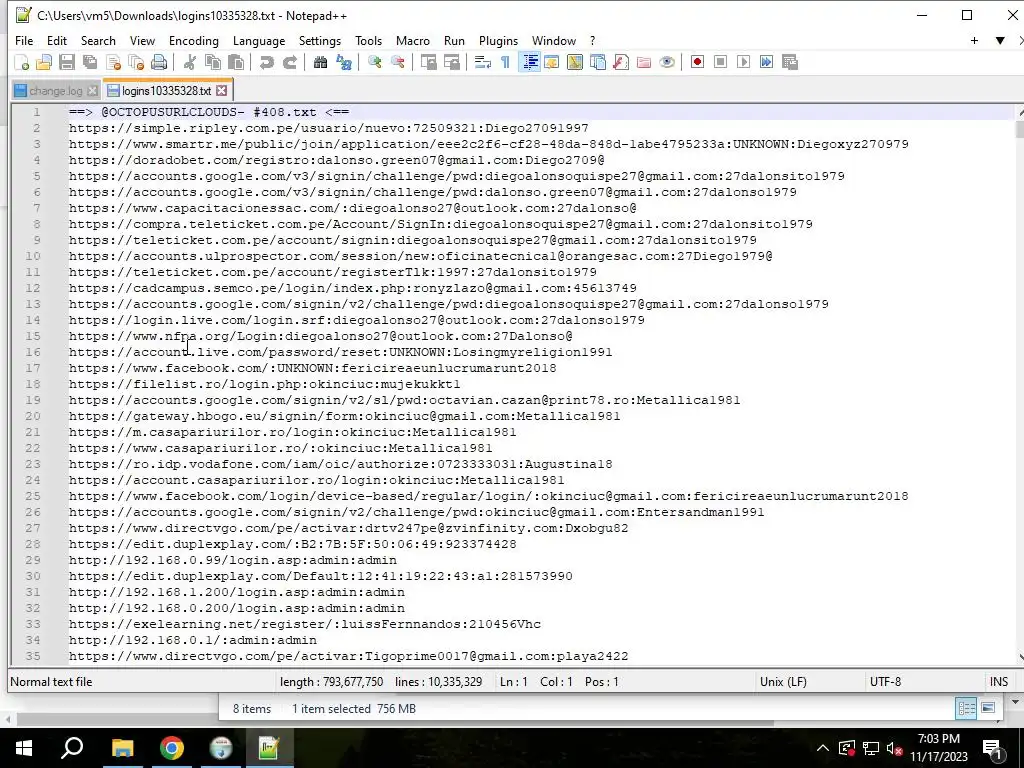This screenshot has height=768, width=1024.
Task: Open the File menu
Action: [x=24, y=40]
